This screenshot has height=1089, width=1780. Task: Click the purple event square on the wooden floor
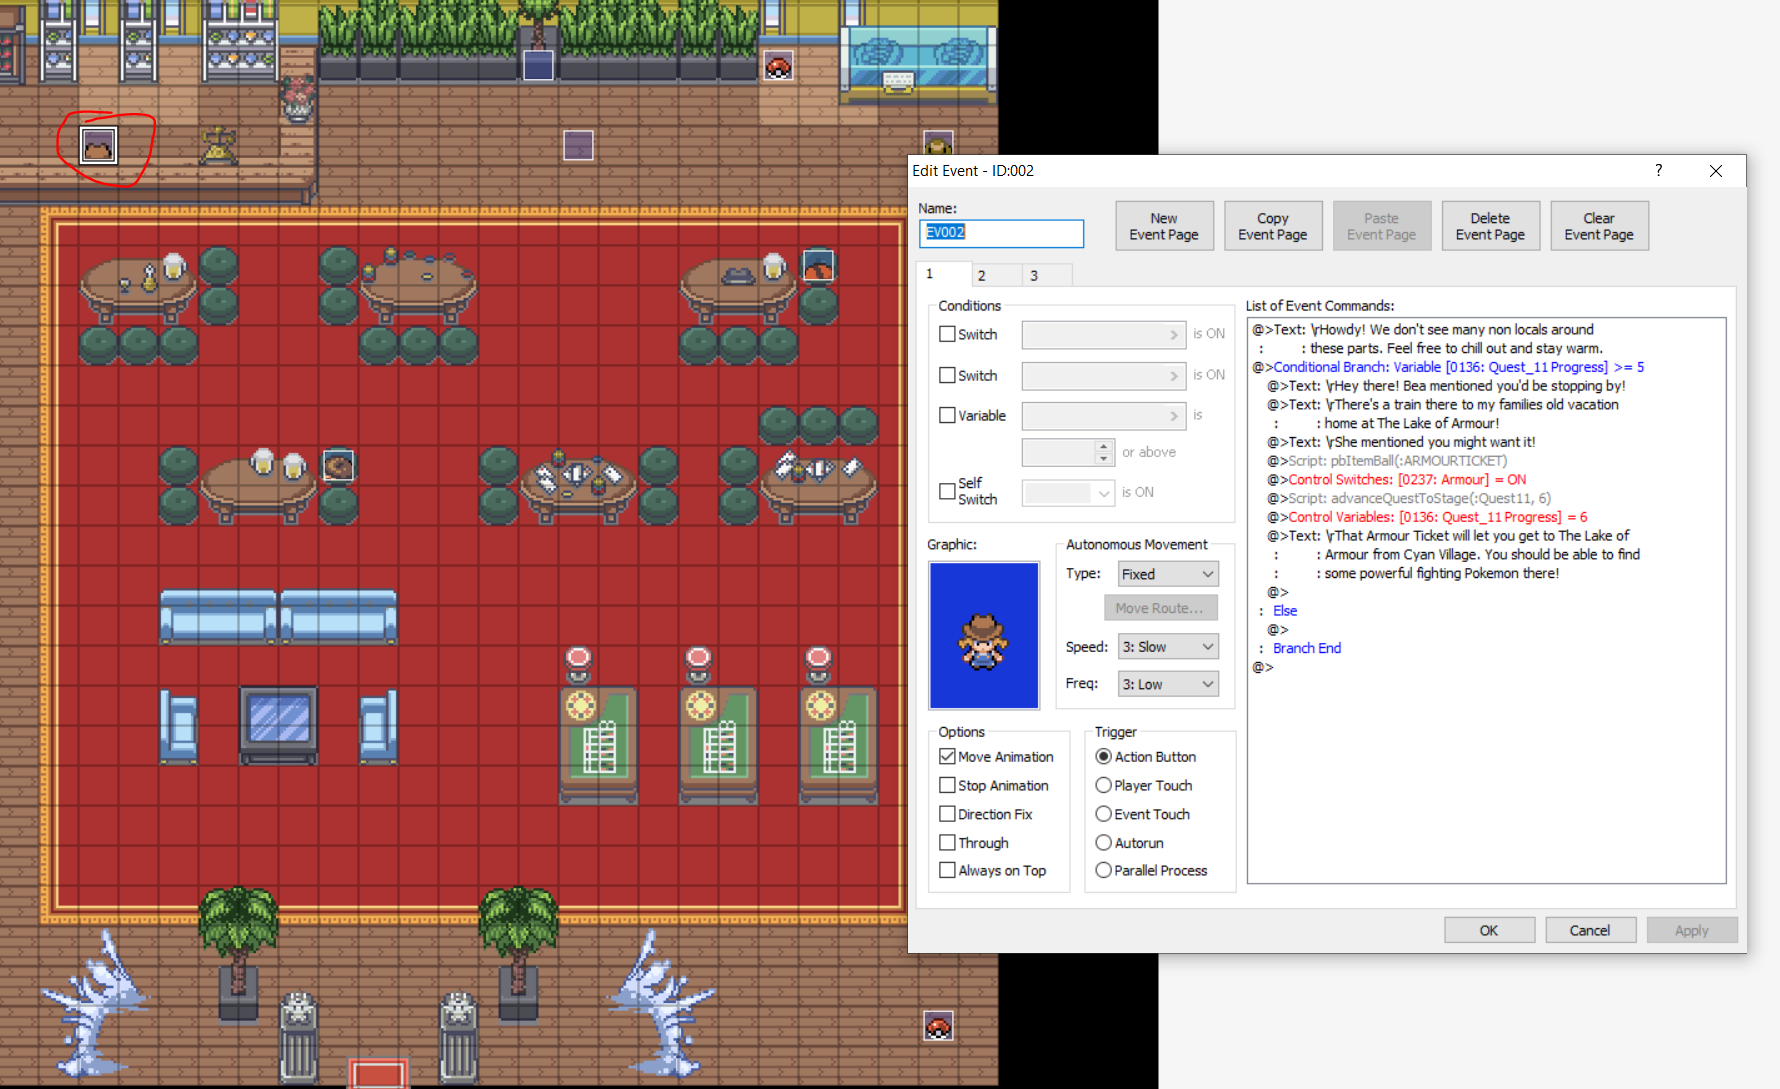tap(578, 146)
